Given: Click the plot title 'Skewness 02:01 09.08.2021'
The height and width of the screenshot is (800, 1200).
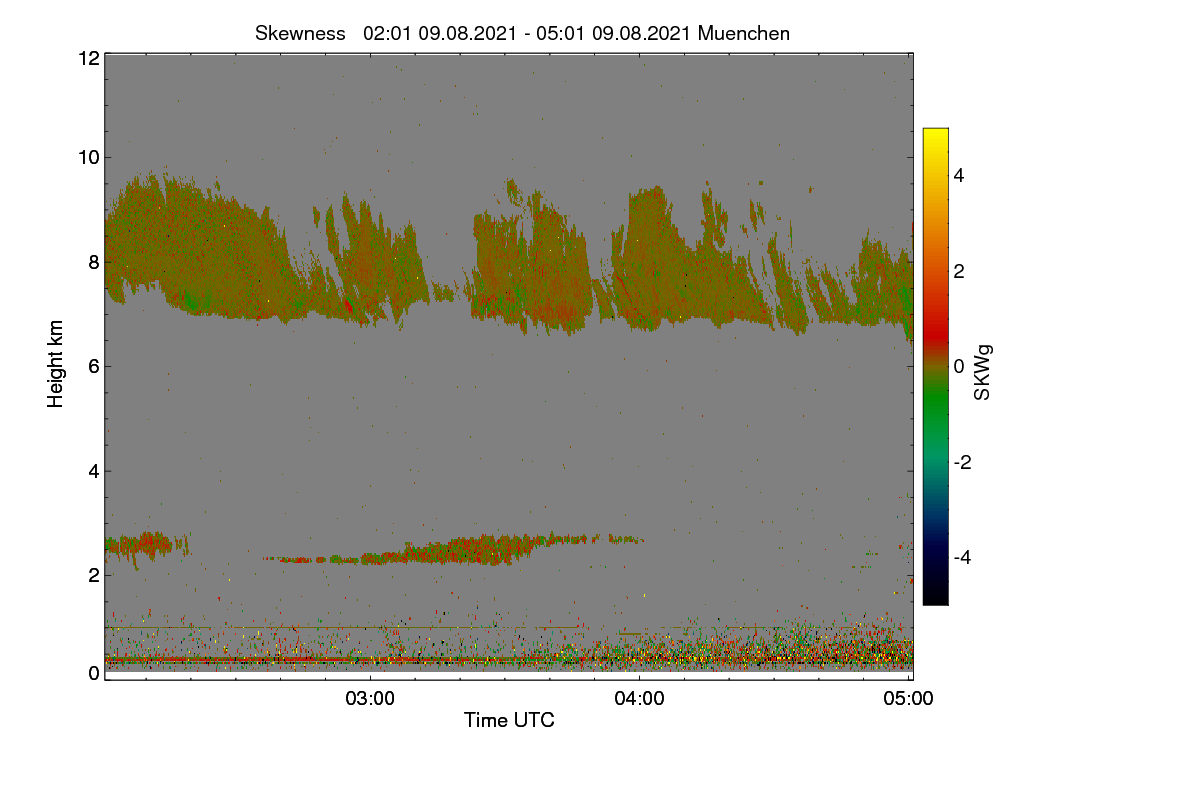Looking at the screenshot, I should pyautogui.click(x=522, y=33).
